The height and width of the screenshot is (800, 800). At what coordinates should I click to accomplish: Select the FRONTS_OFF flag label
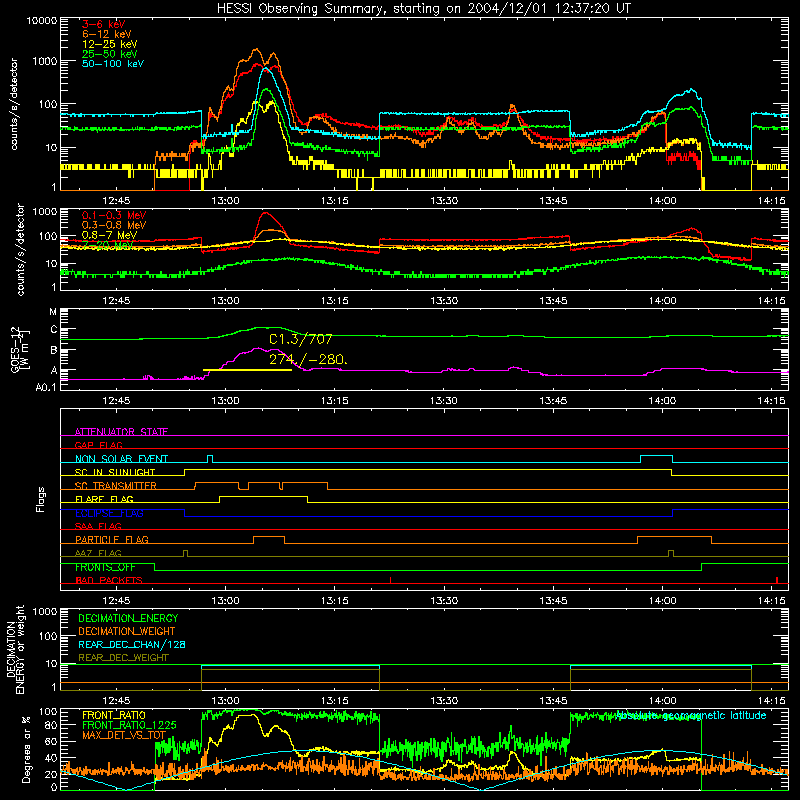pyautogui.click(x=105, y=567)
